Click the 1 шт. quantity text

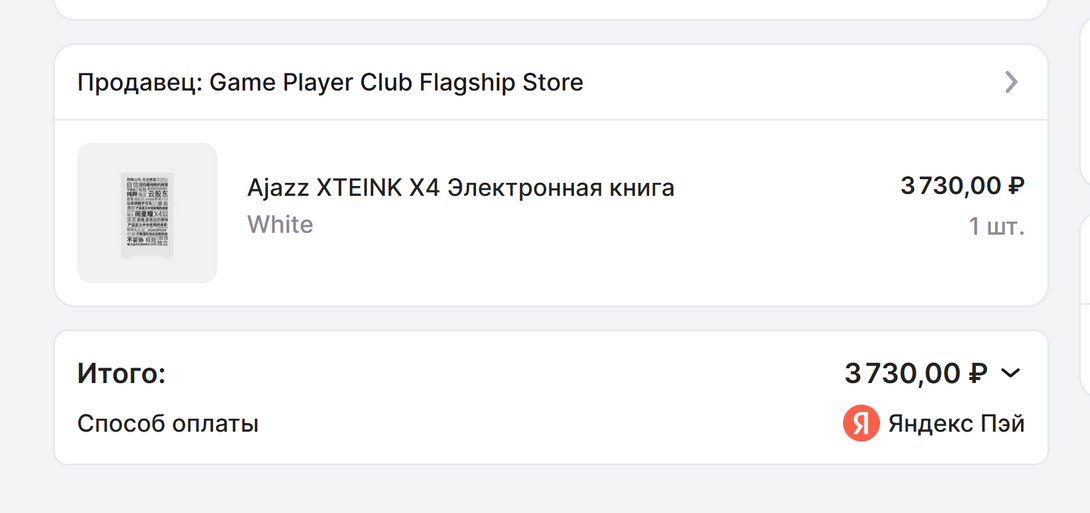(x=996, y=226)
